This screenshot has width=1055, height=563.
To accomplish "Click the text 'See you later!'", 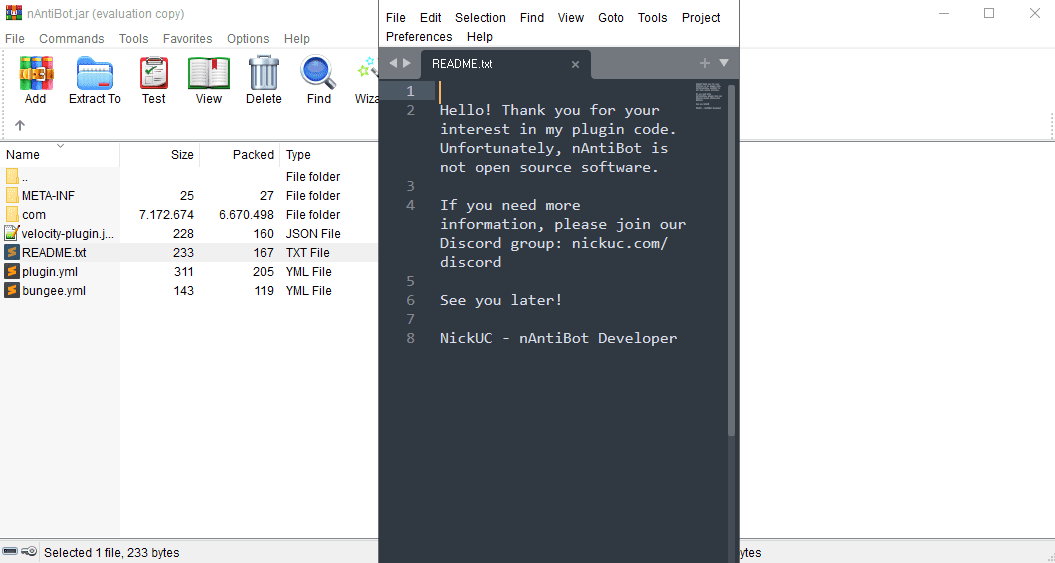I will click(501, 300).
